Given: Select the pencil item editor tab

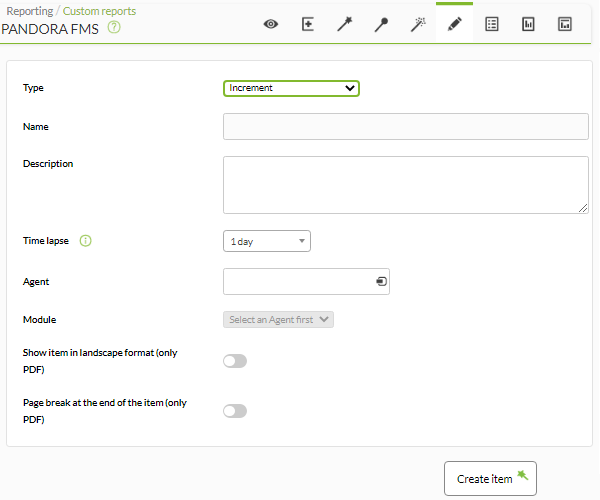Looking at the screenshot, I should (454, 24).
